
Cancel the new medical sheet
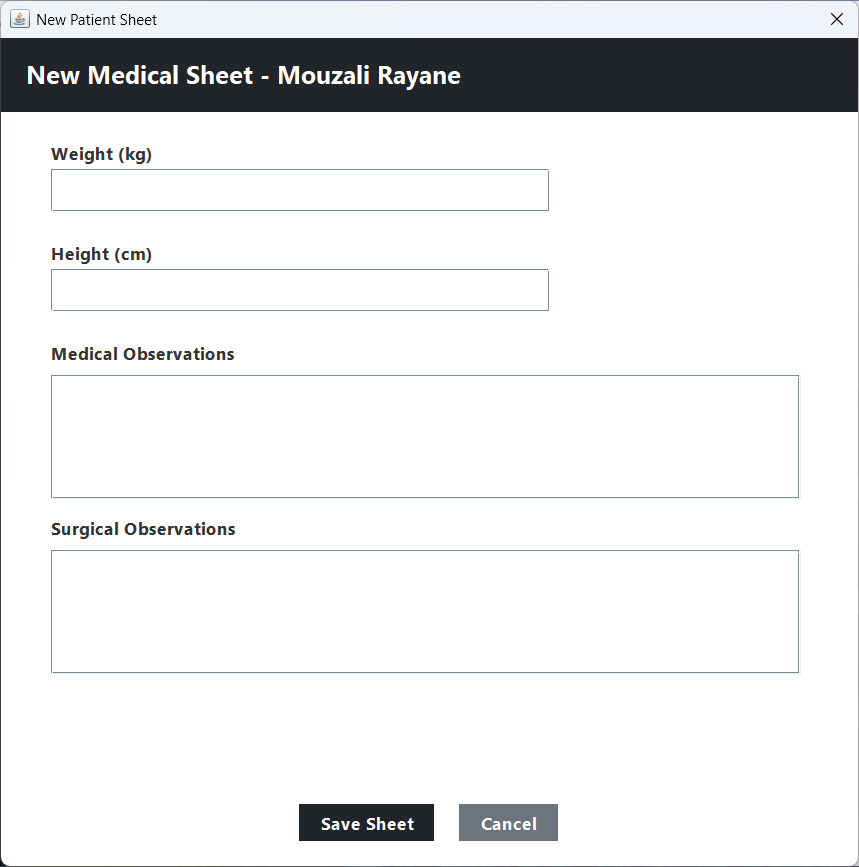tap(508, 823)
